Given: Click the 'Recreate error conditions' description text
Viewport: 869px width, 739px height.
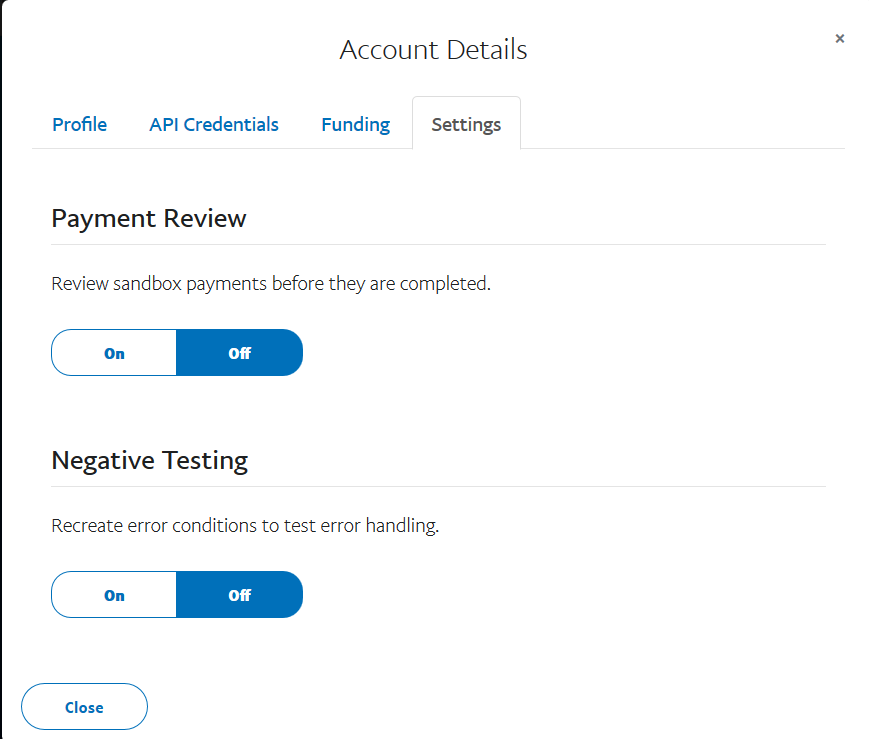Looking at the screenshot, I should tap(245, 525).
